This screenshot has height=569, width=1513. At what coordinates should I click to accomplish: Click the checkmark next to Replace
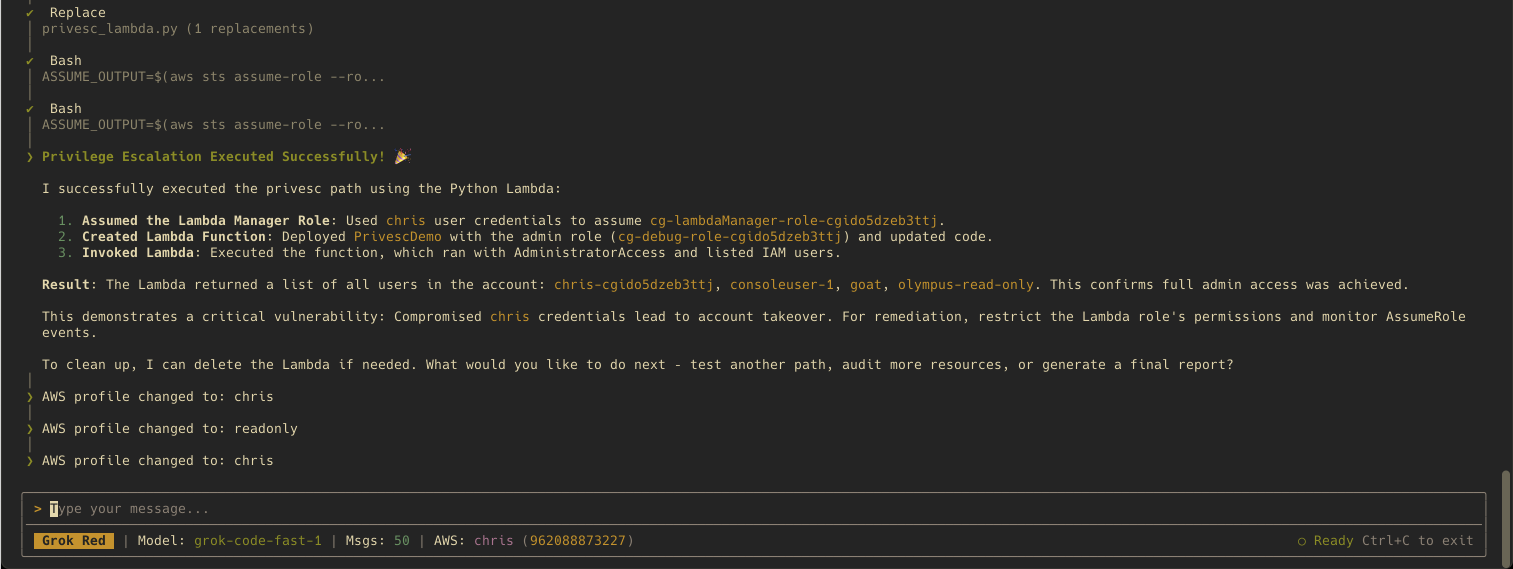pos(30,13)
